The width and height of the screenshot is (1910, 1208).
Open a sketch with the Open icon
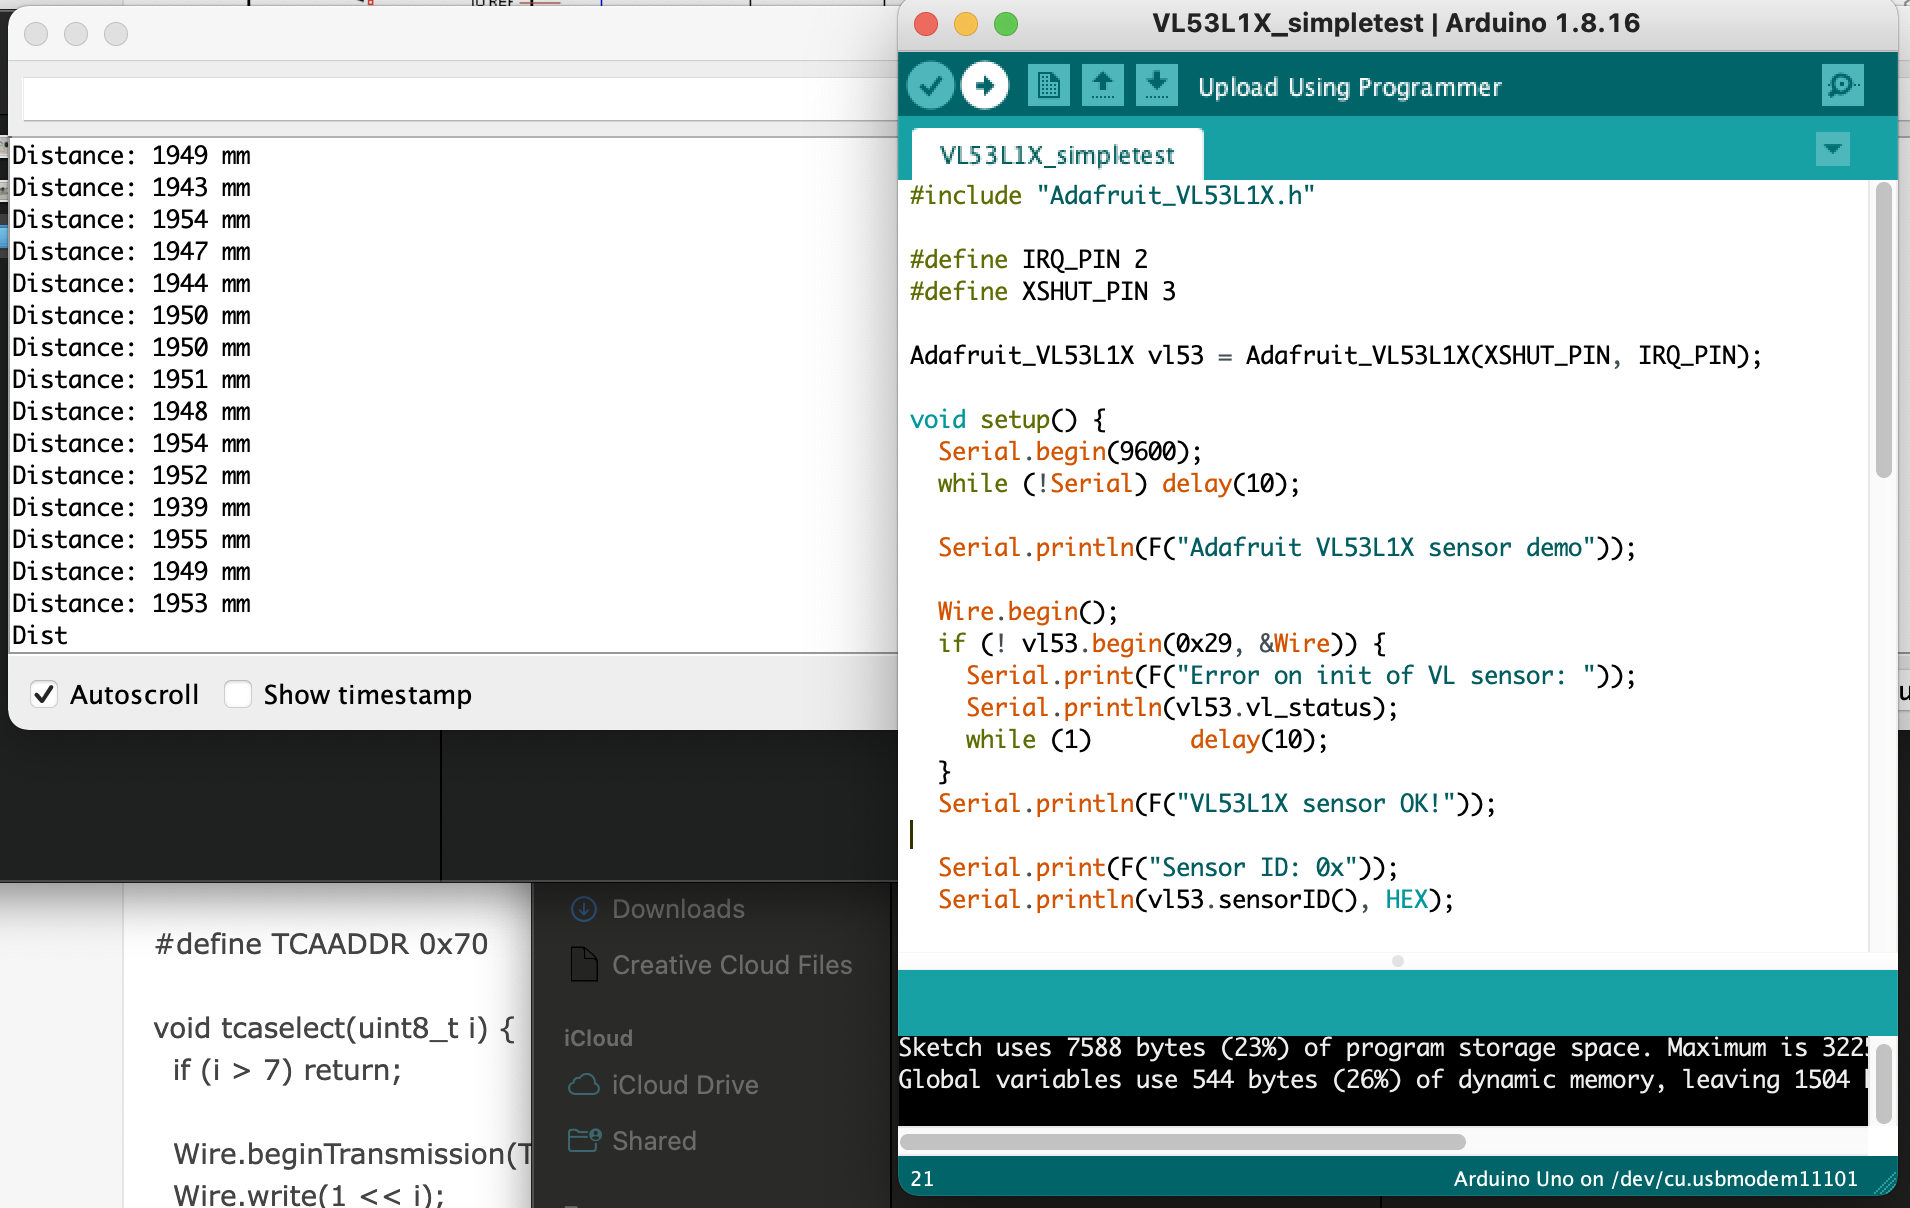(1102, 86)
